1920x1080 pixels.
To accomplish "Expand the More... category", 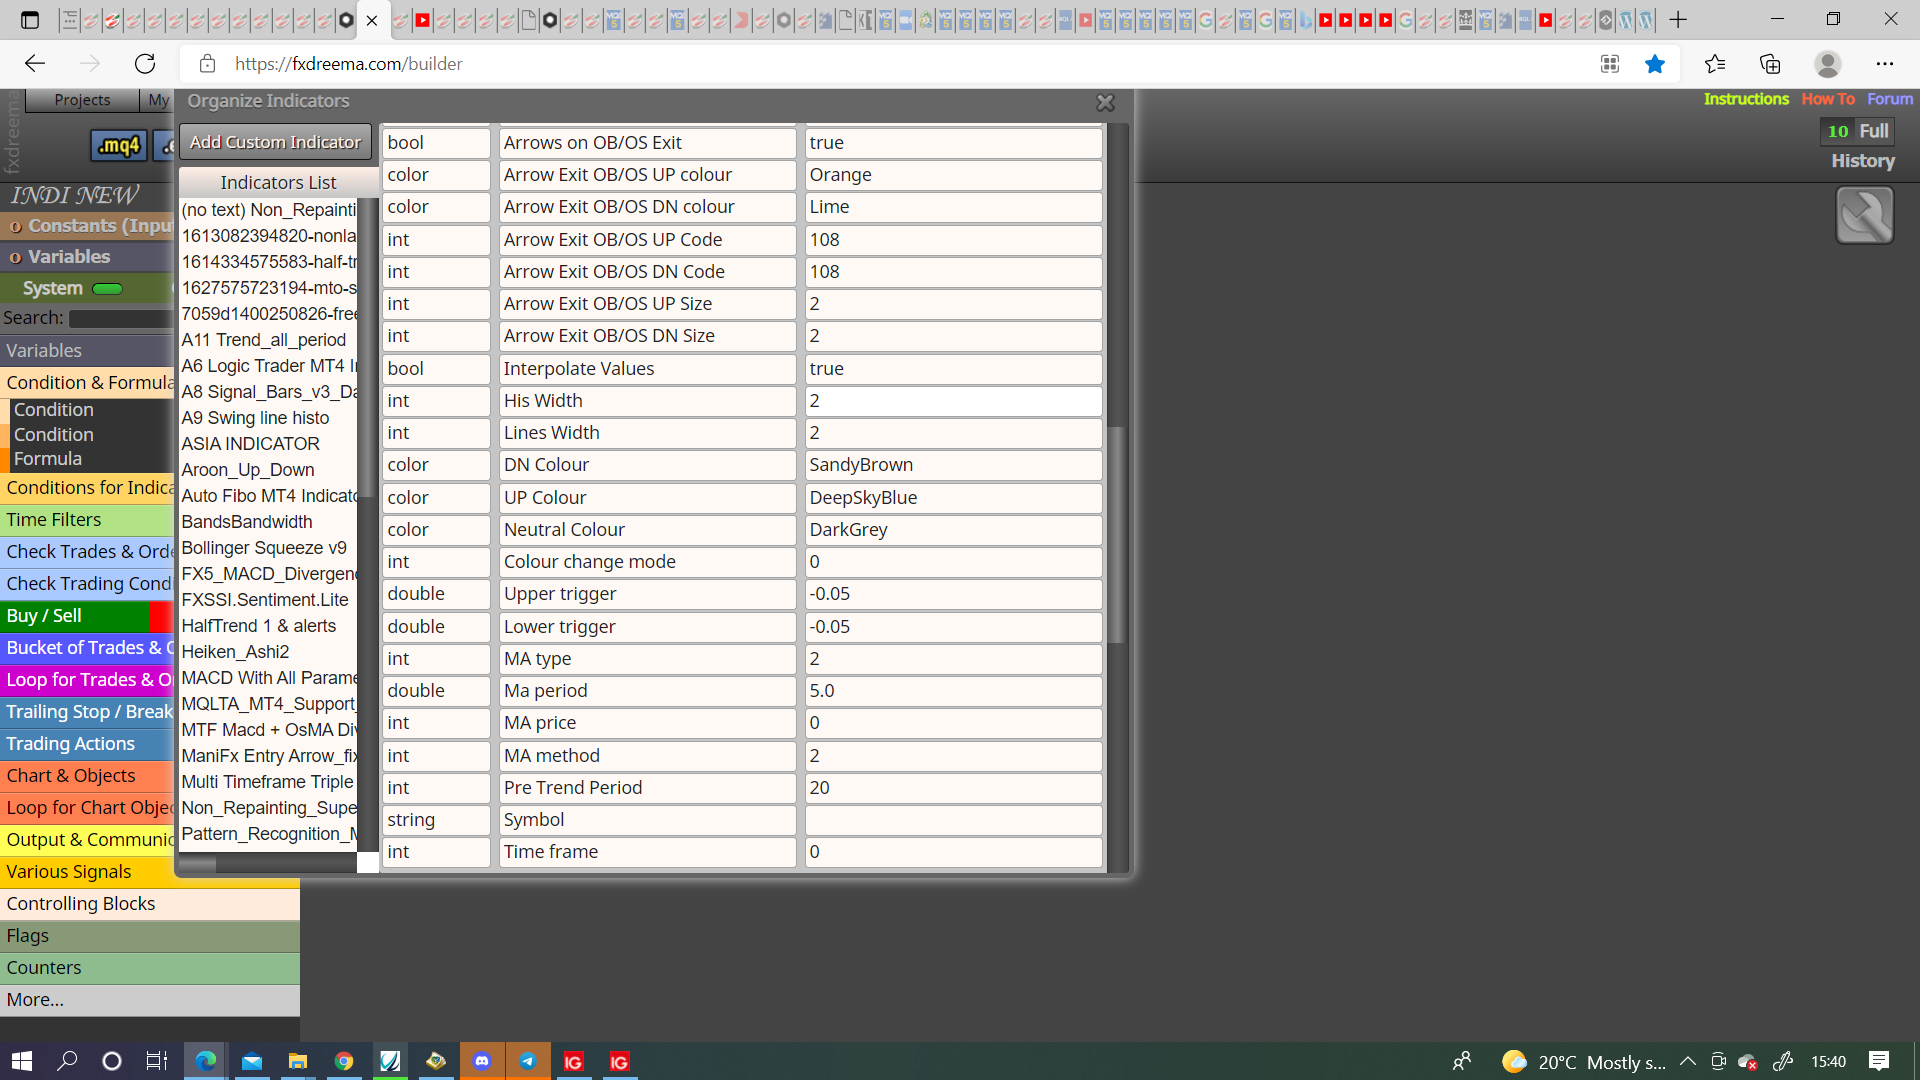I will [x=150, y=1000].
